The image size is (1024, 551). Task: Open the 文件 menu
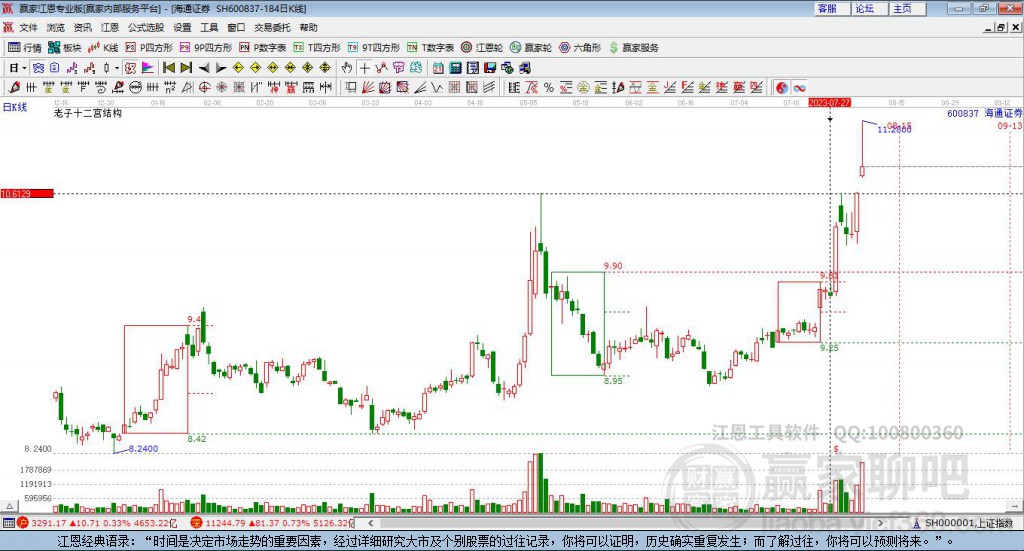[28, 27]
